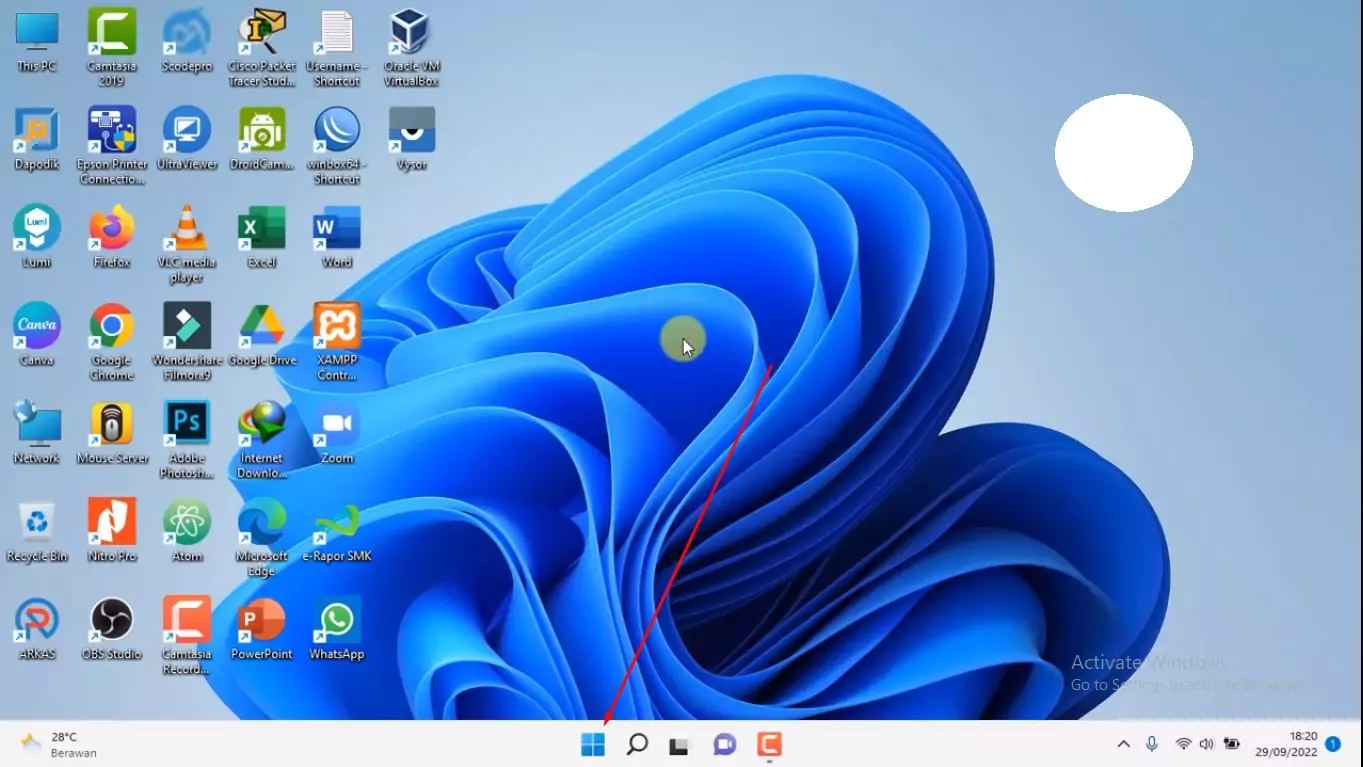Click the microphone tray icon
Viewport: 1363px width, 767px height.
(x=1152, y=744)
